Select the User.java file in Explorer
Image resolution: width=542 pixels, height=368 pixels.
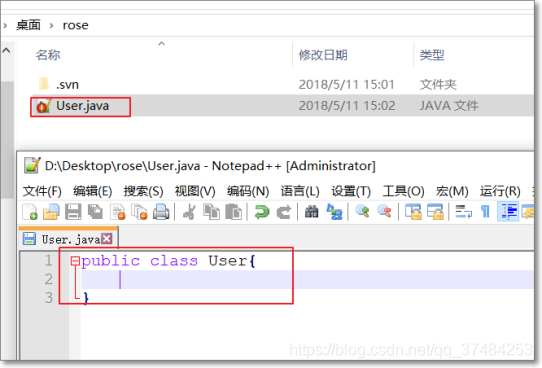[82, 106]
